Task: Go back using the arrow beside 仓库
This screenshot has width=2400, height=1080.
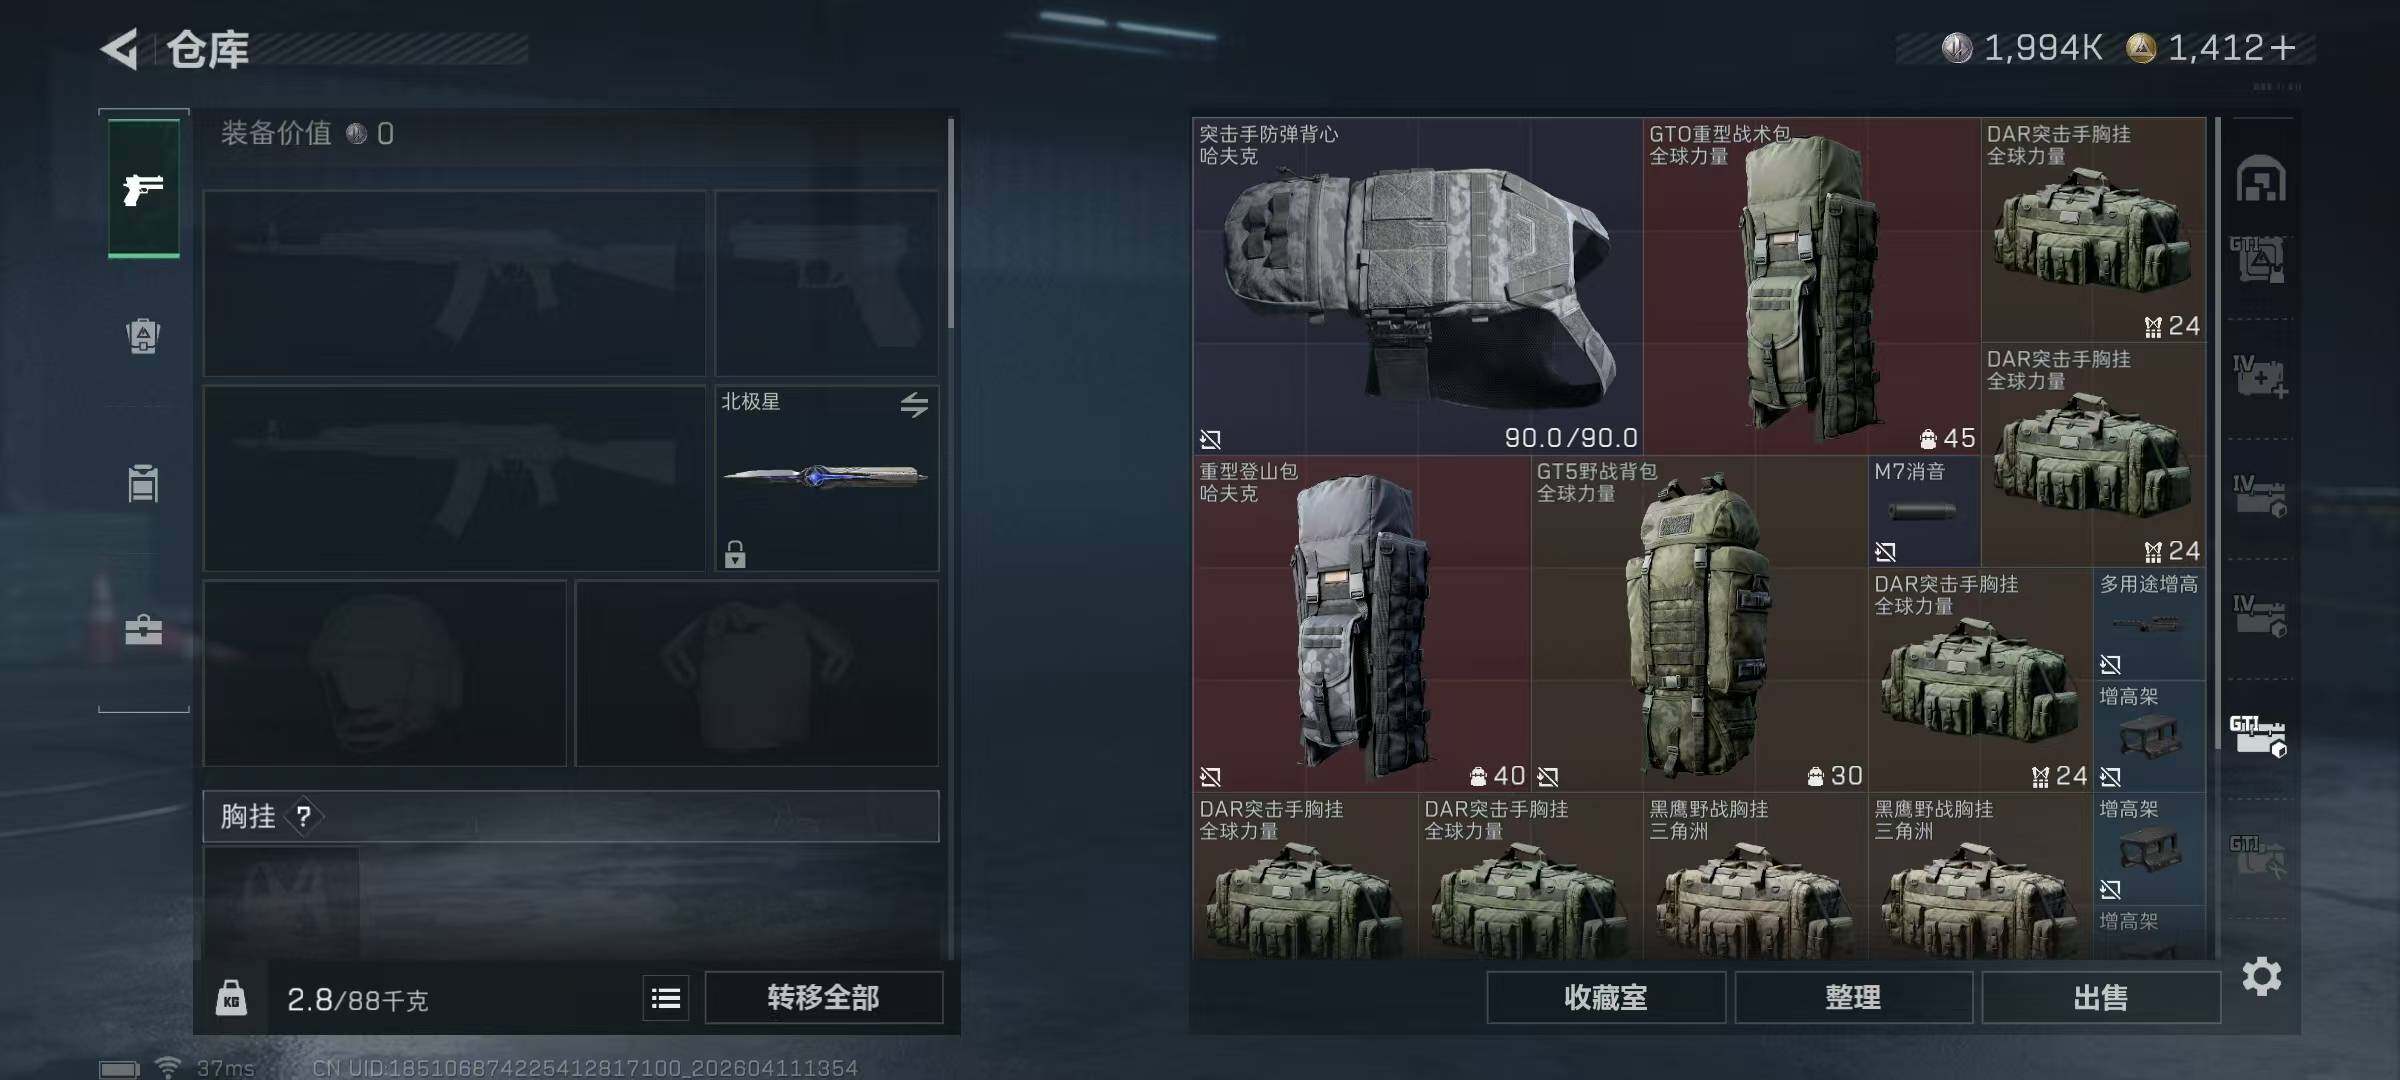Action: point(120,48)
